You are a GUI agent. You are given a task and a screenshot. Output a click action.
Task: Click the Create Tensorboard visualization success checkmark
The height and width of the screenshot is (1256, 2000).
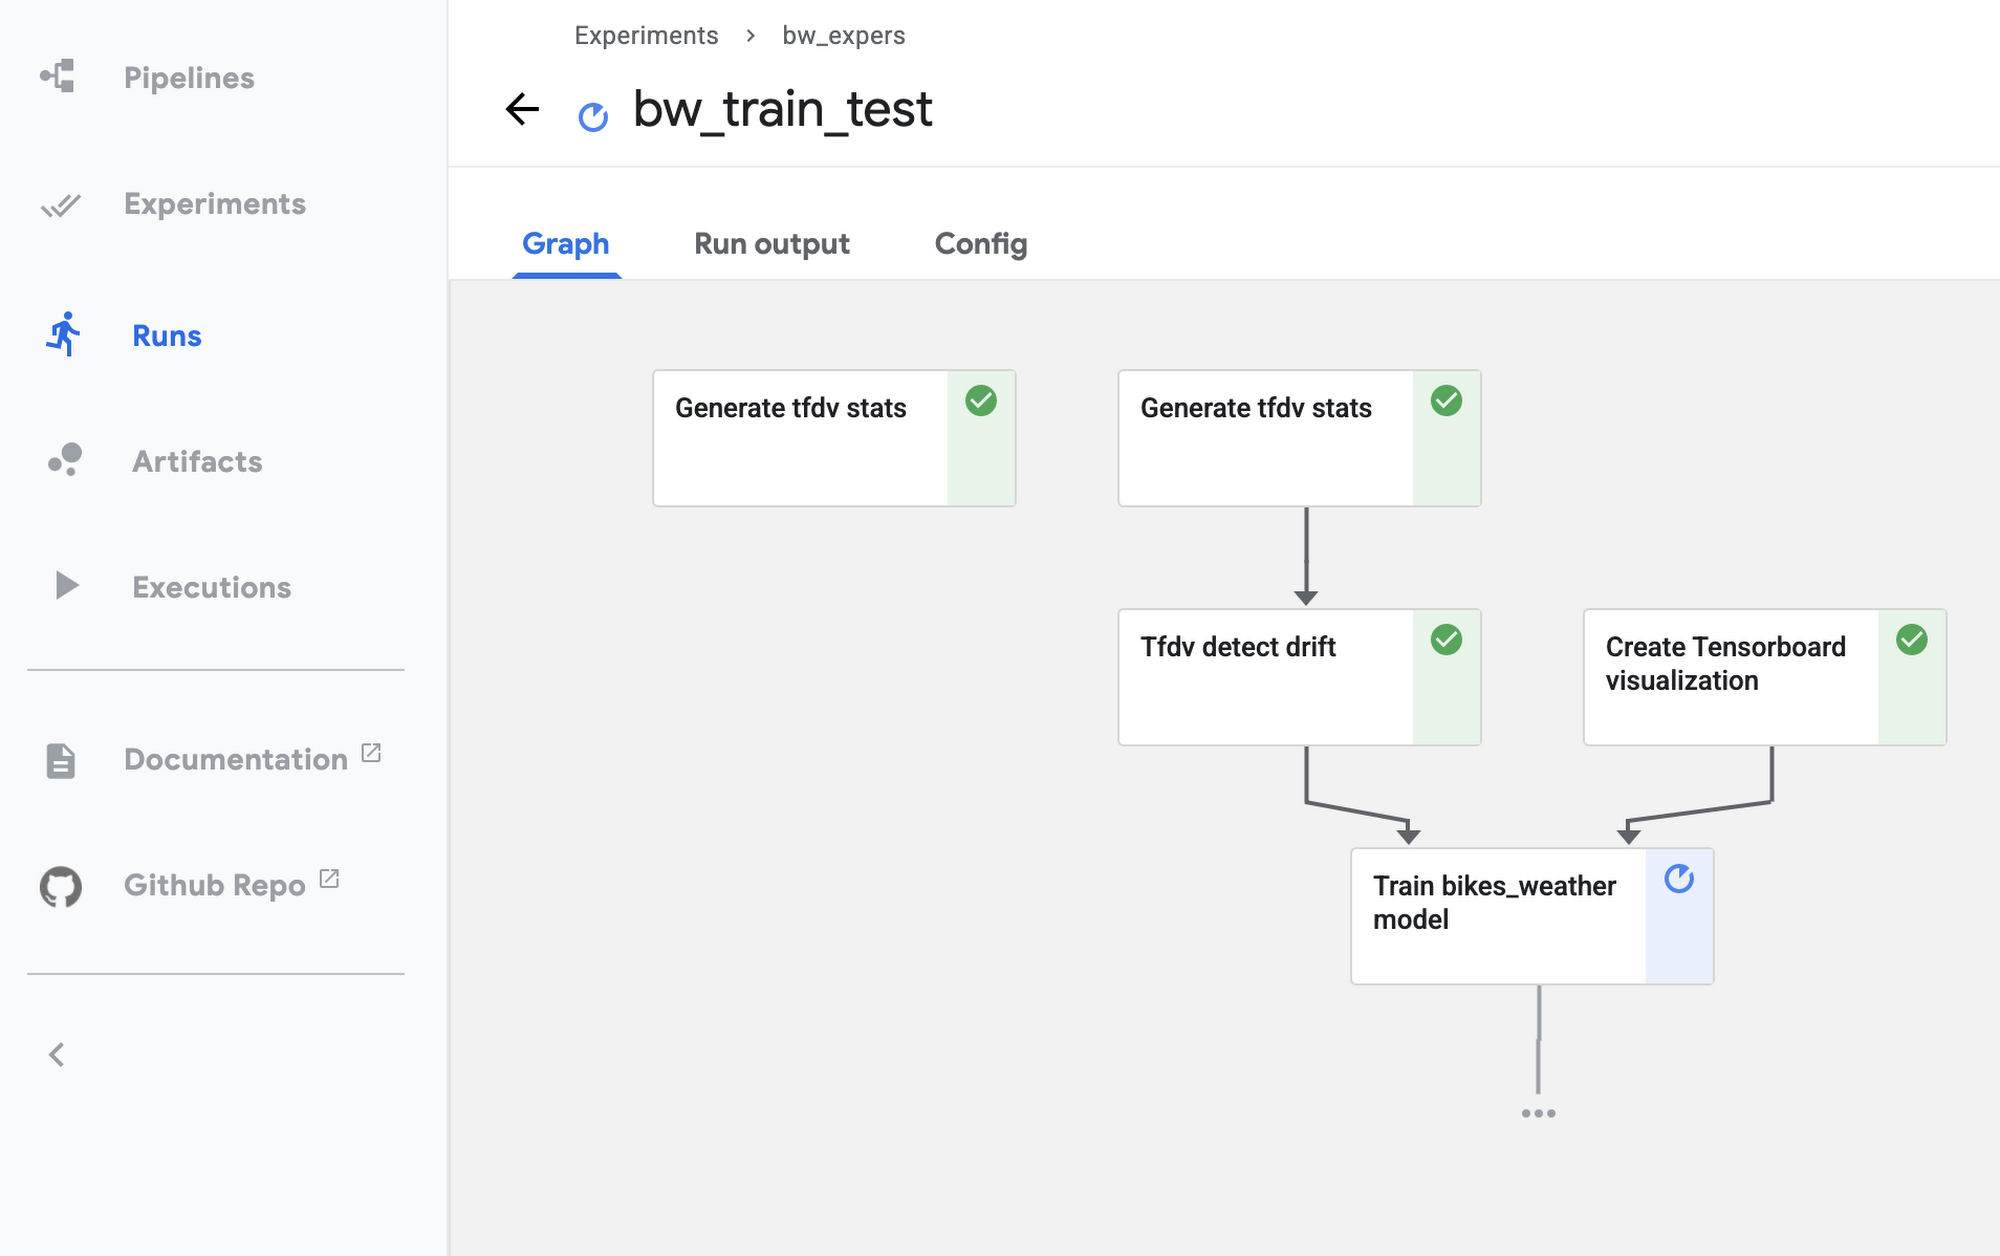(1912, 640)
